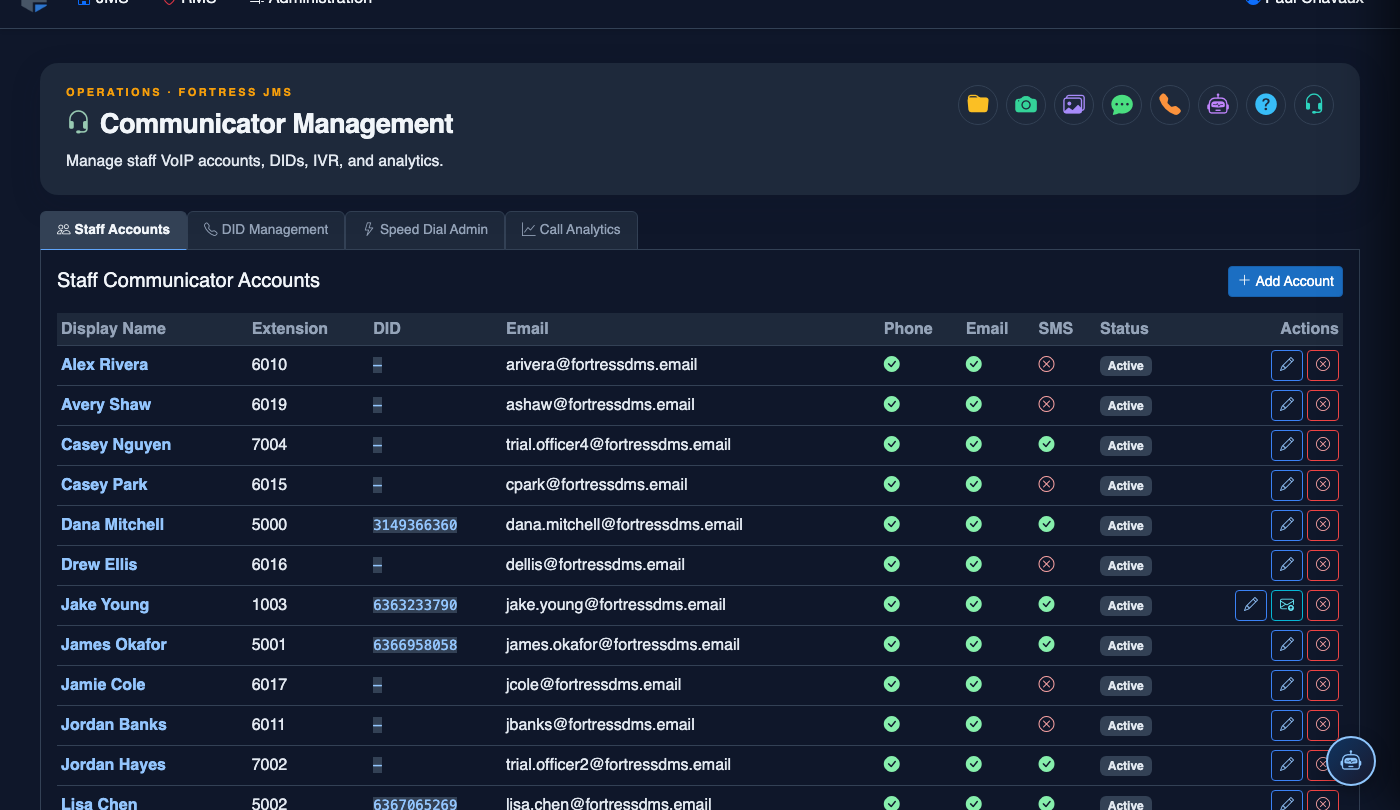Image resolution: width=1400 pixels, height=810 pixels.
Task: Click the orange phone icon
Action: pyautogui.click(x=1170, y=104)
